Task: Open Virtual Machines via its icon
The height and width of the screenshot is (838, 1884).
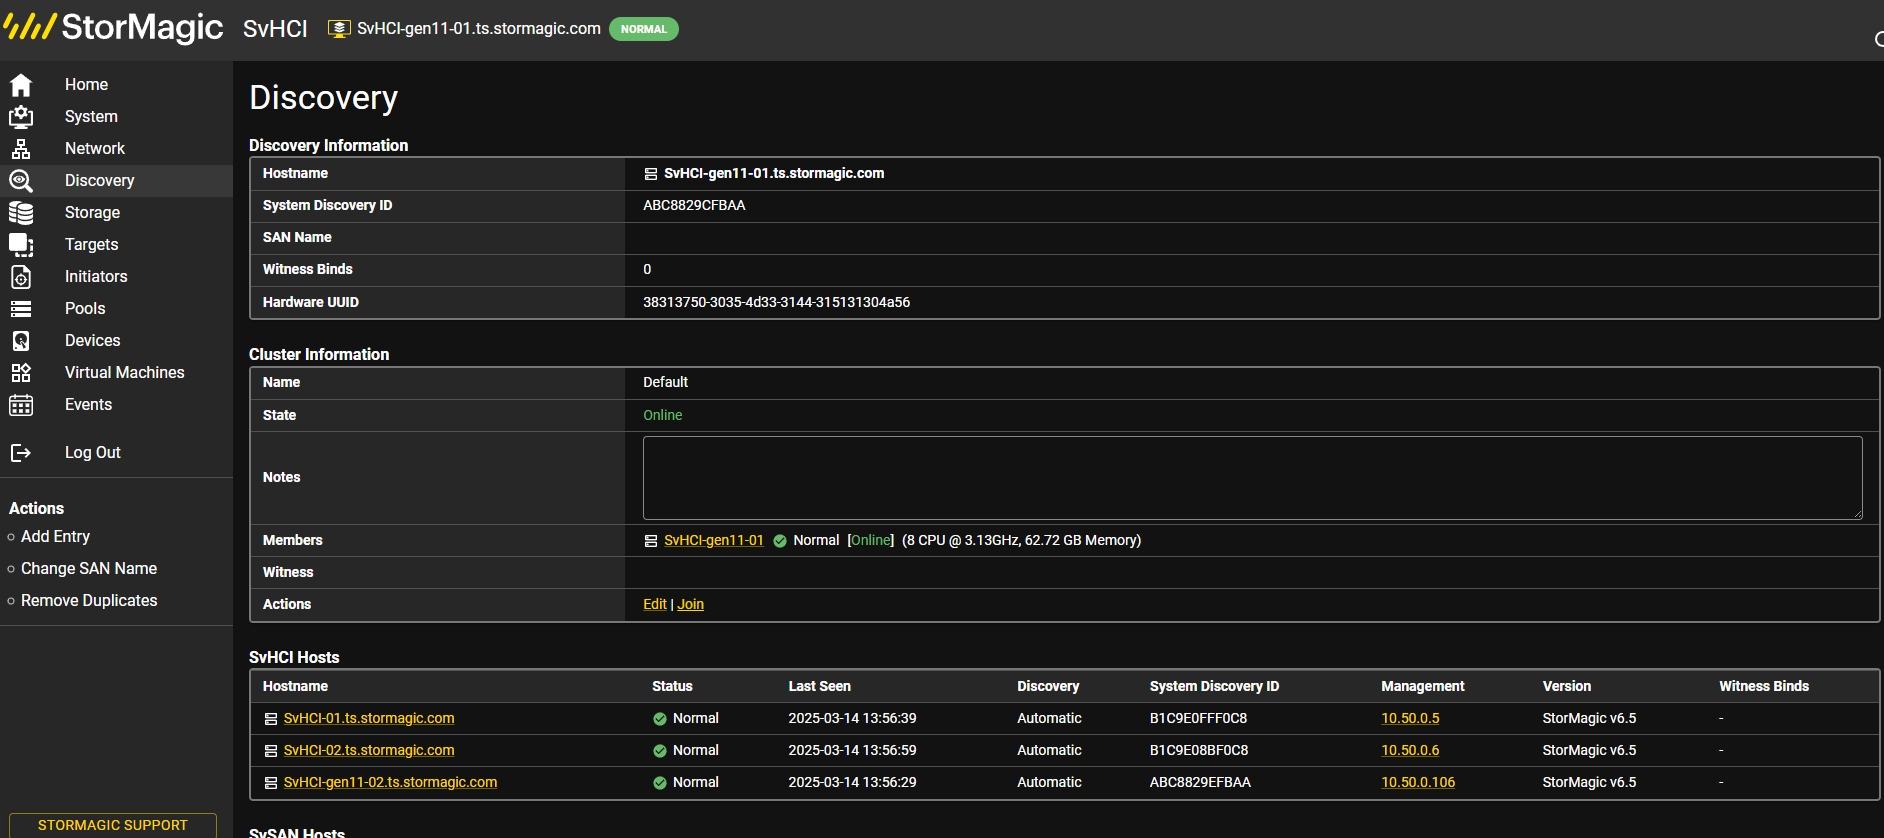Action: 21,373
